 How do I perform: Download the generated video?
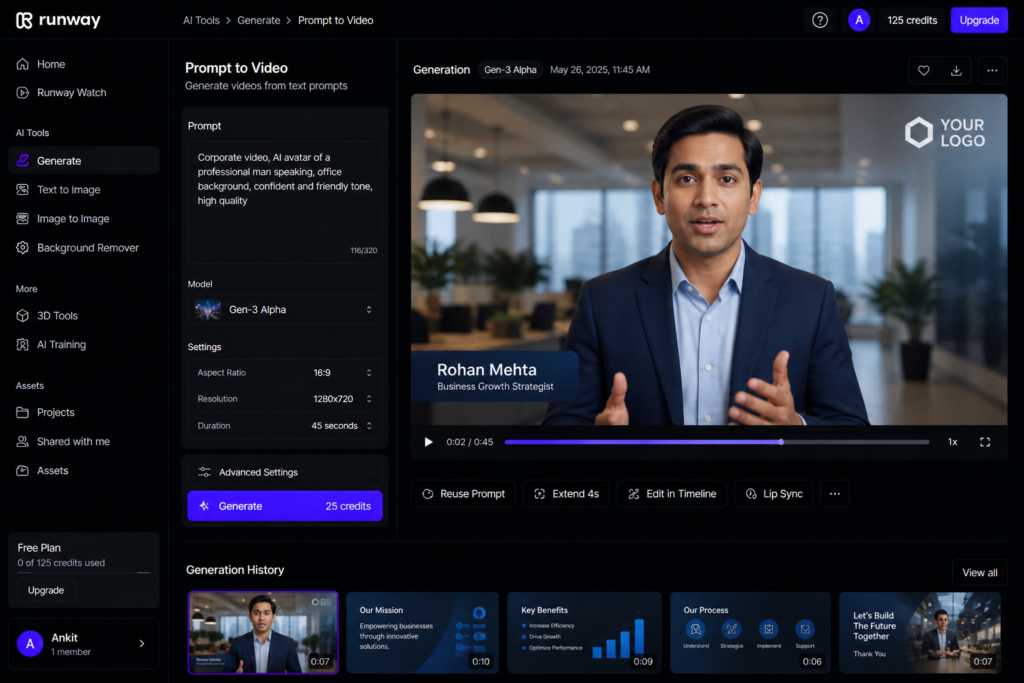[x=956, y=71]
